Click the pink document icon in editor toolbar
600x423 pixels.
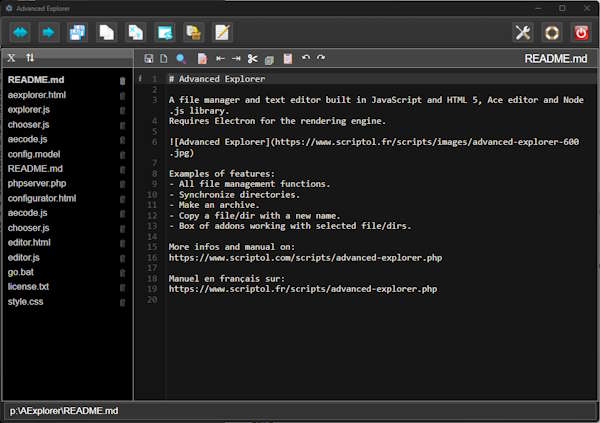point(202,59)
